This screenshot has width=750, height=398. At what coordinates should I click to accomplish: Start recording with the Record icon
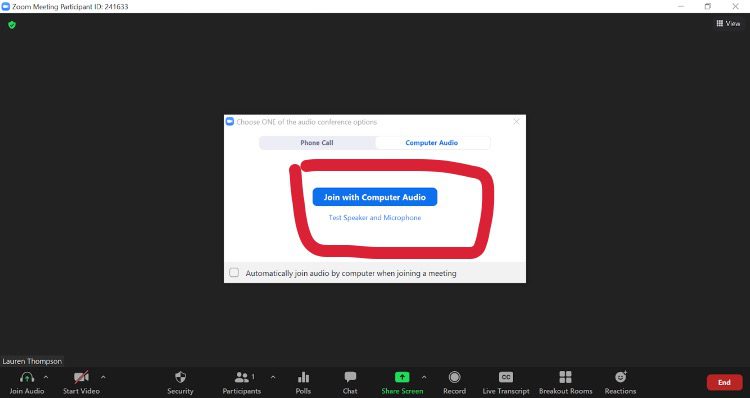[454, 377]
